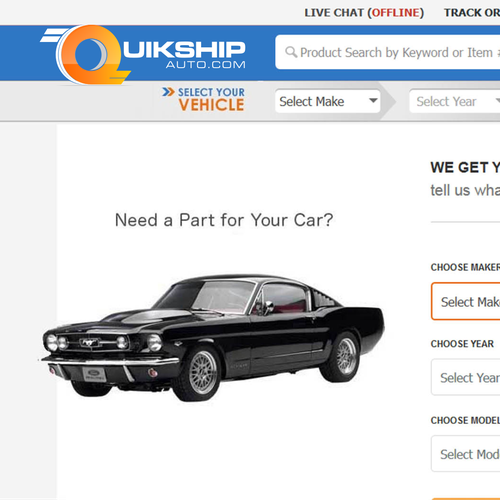Open the Track Order link
Image resolution: width=500 pixels, height=500 pixels.
(472, 13)
